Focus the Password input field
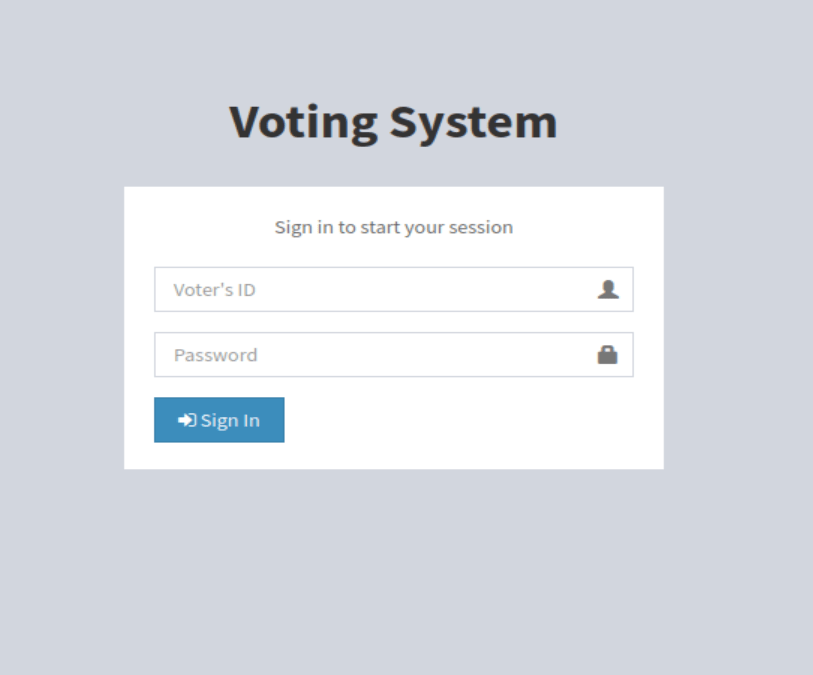The image size is (813, 675). pyautogui.click(x=380, y=355)
